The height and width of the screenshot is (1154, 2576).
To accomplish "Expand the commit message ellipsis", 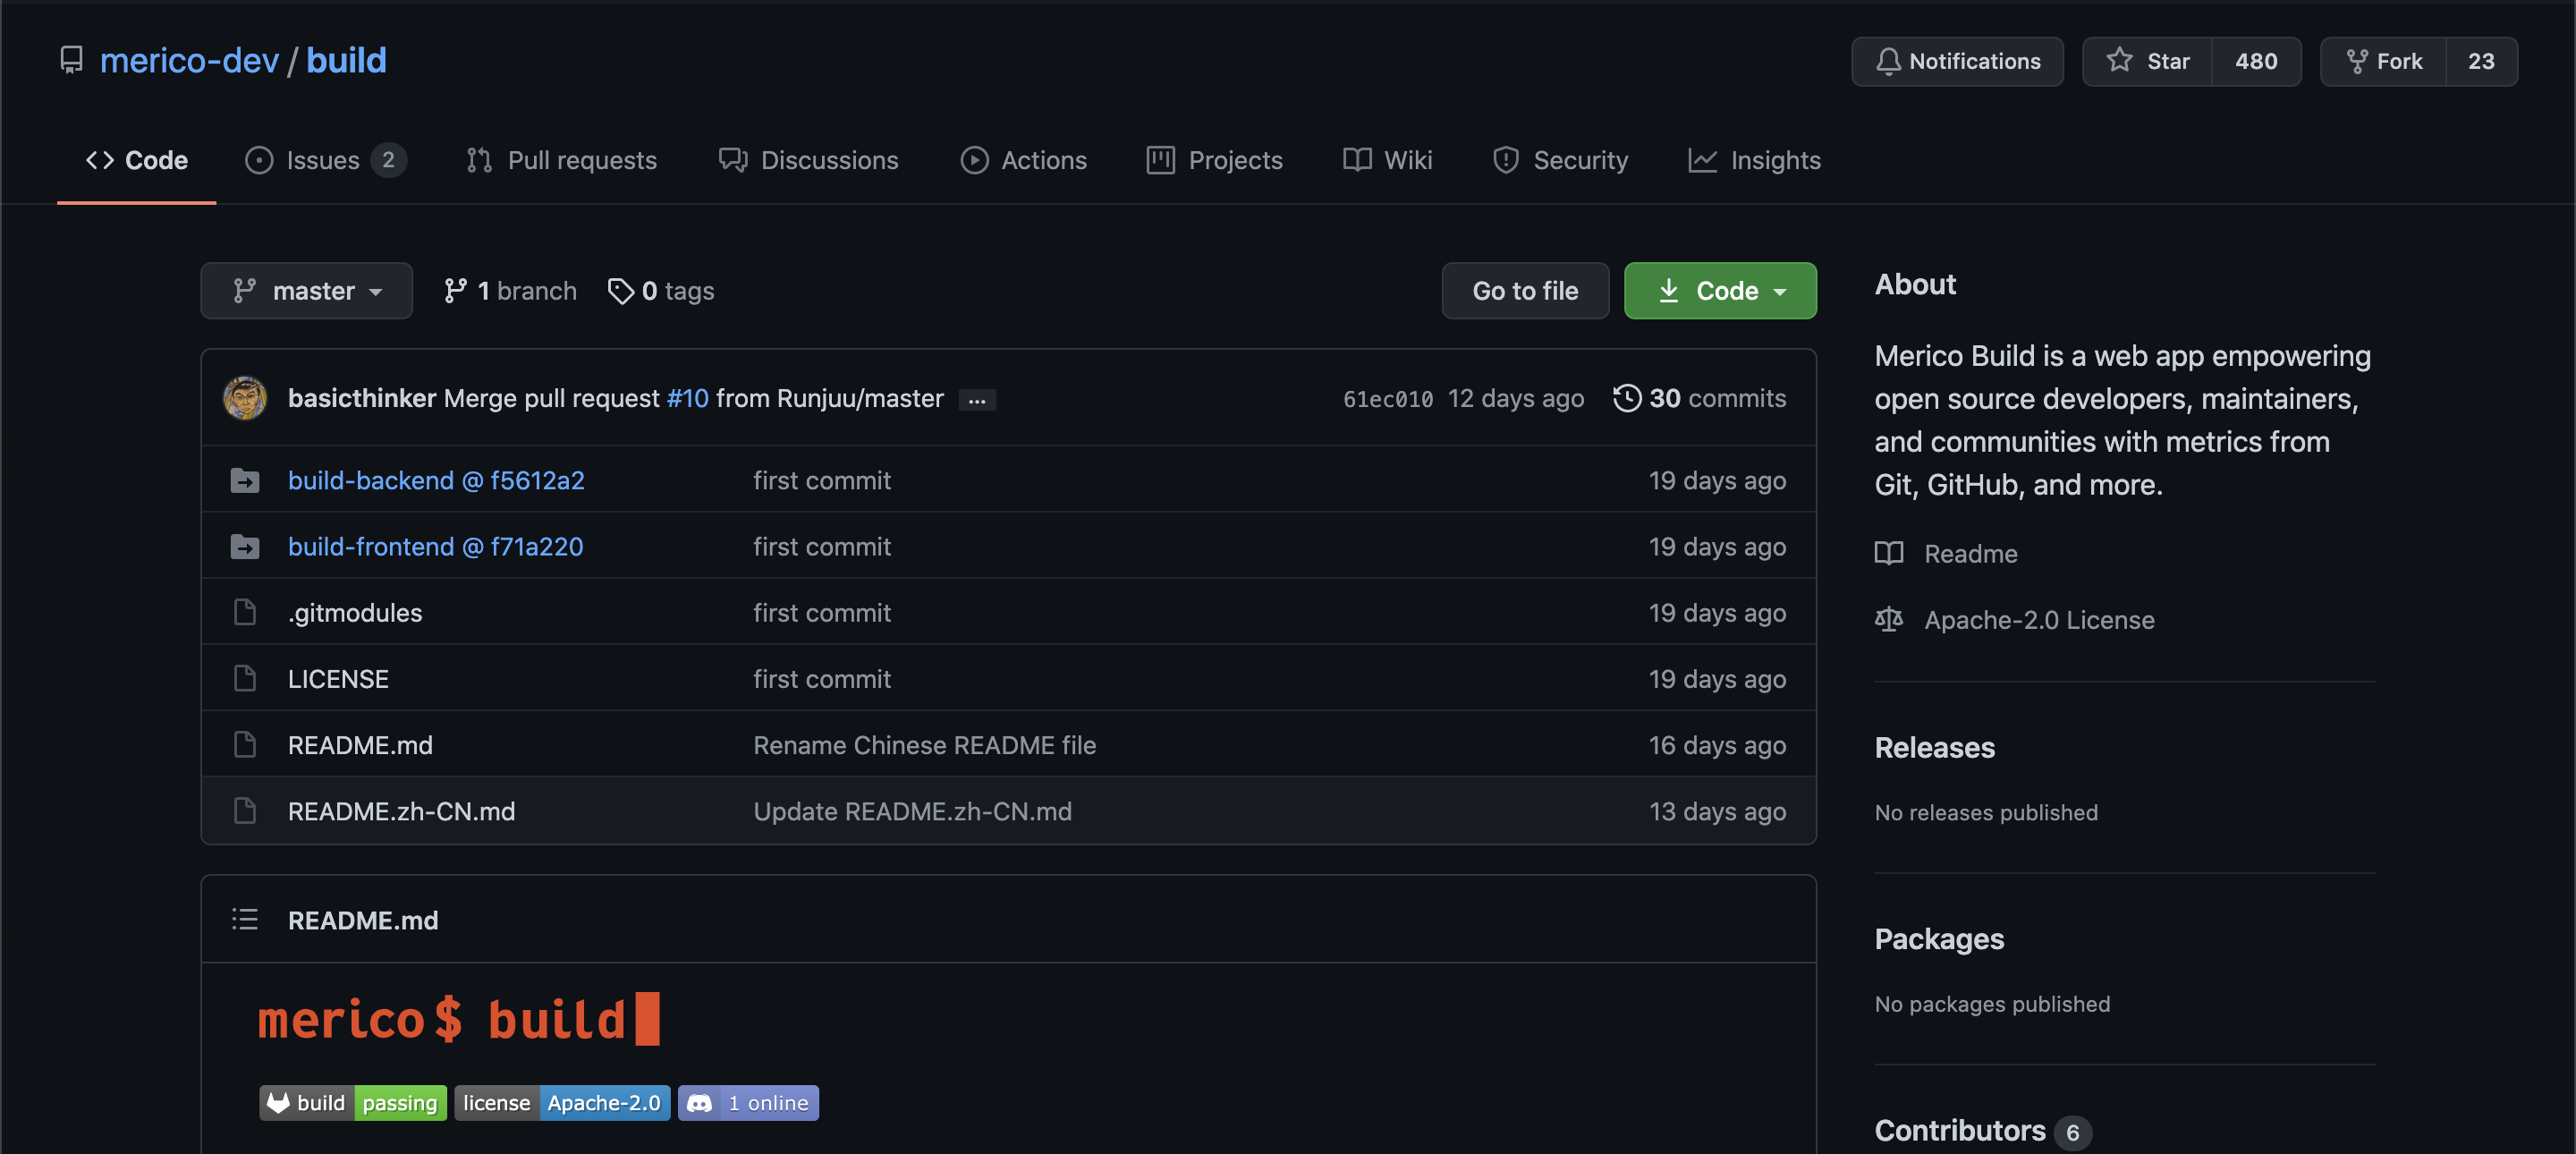I will [x=977, y=400].
